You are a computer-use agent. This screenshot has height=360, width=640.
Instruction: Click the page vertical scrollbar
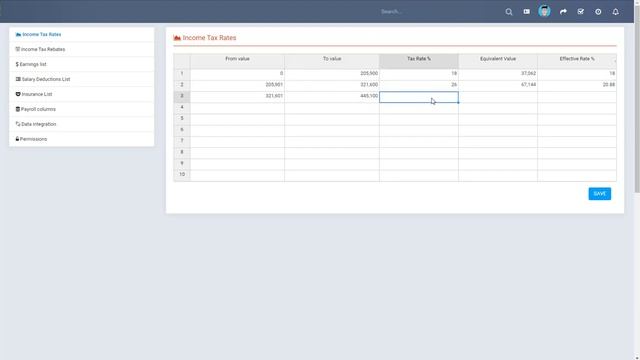[x=637, y=98]
